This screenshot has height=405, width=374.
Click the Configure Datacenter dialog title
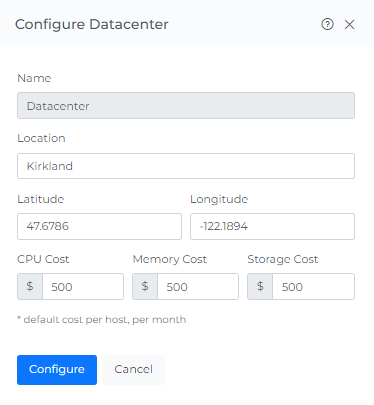click(92, 24)
